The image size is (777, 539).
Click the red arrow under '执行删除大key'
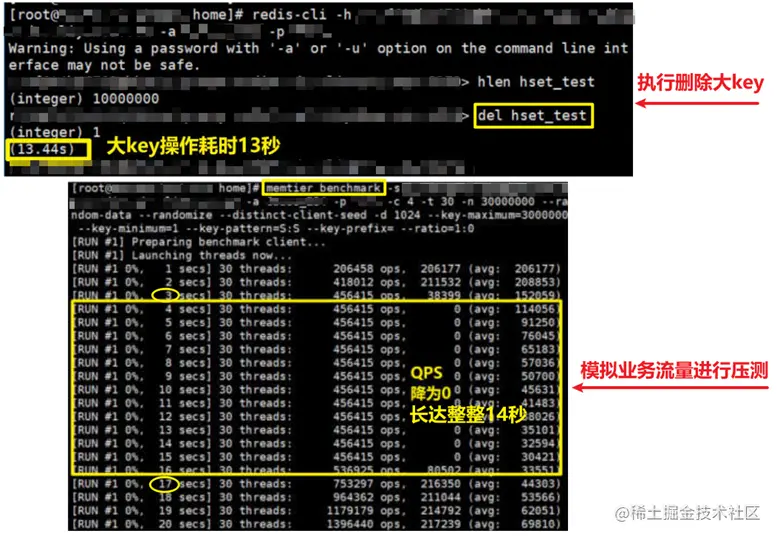tap(696, 104)
